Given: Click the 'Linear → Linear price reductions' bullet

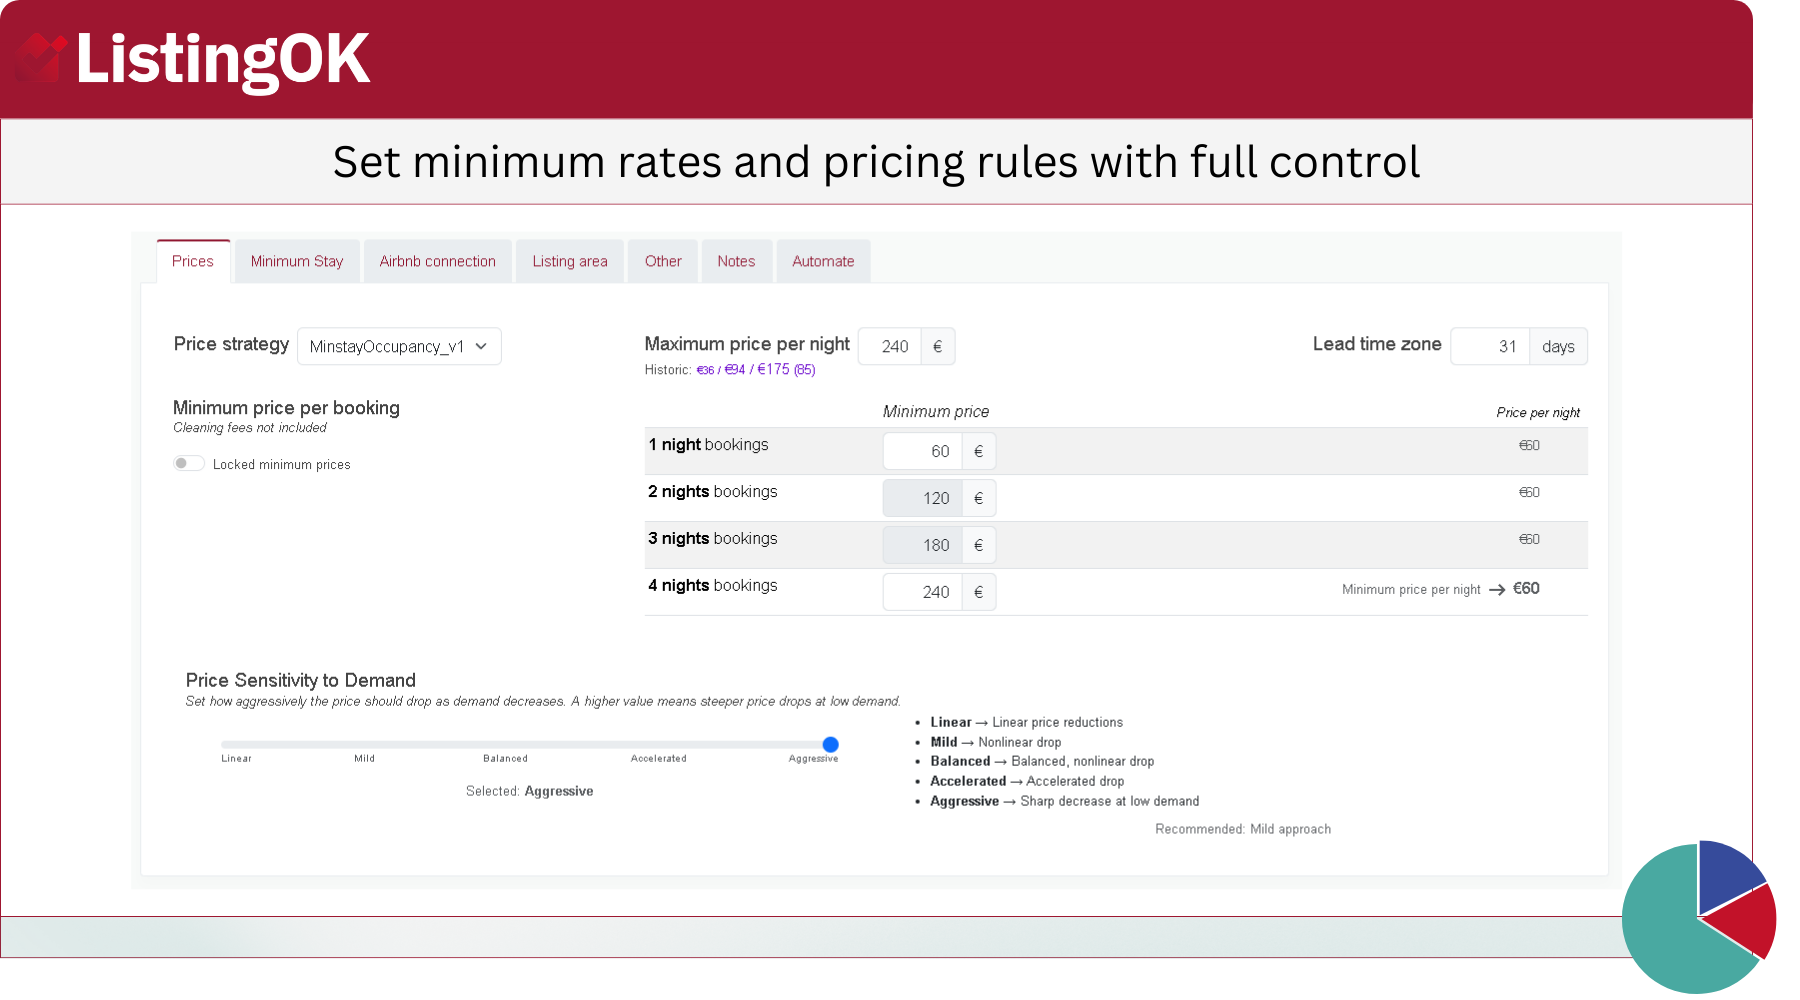Looking at the screenshot, I should pyautogui.click(x=1026, y=722).
